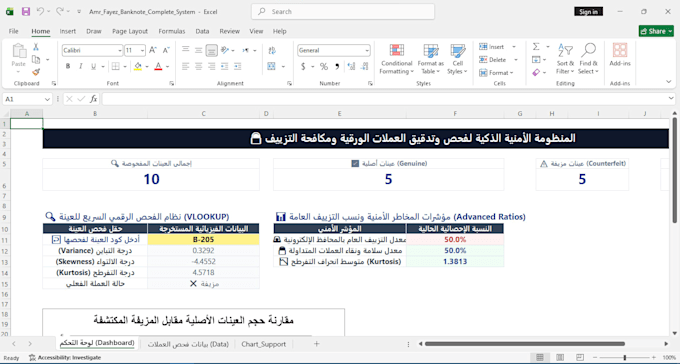Switch to the Insert ribbon tab

[68, 31]
